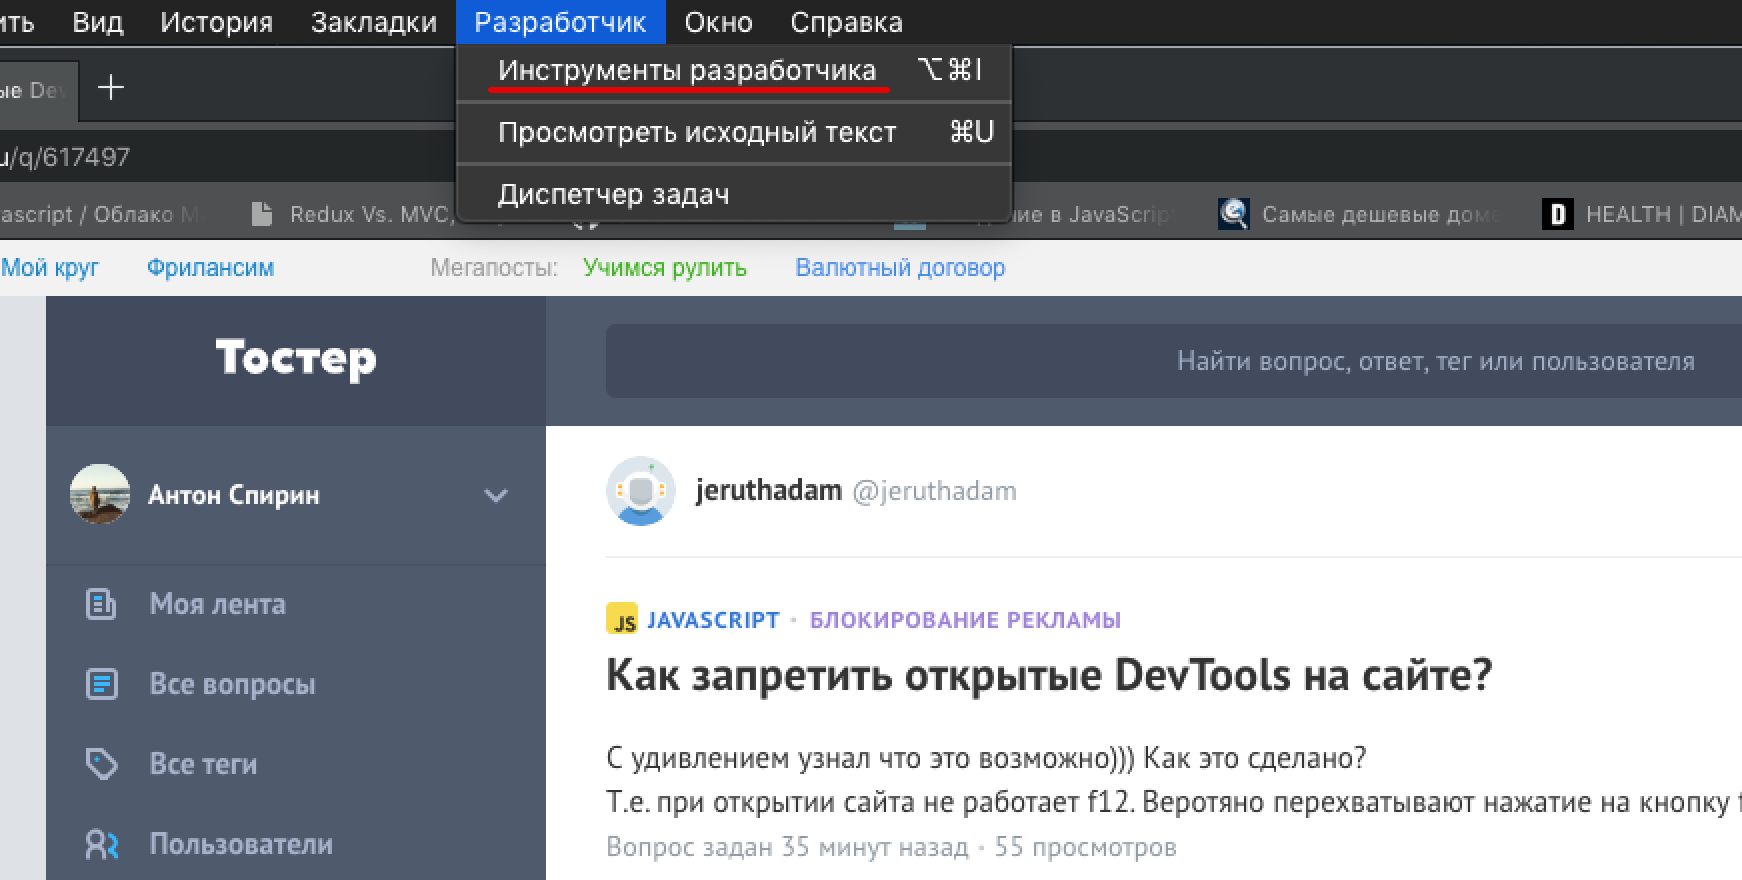Viewport: 1742px width, 880px height.
Task: Go to Пользователи
Action: coord(241,844)
